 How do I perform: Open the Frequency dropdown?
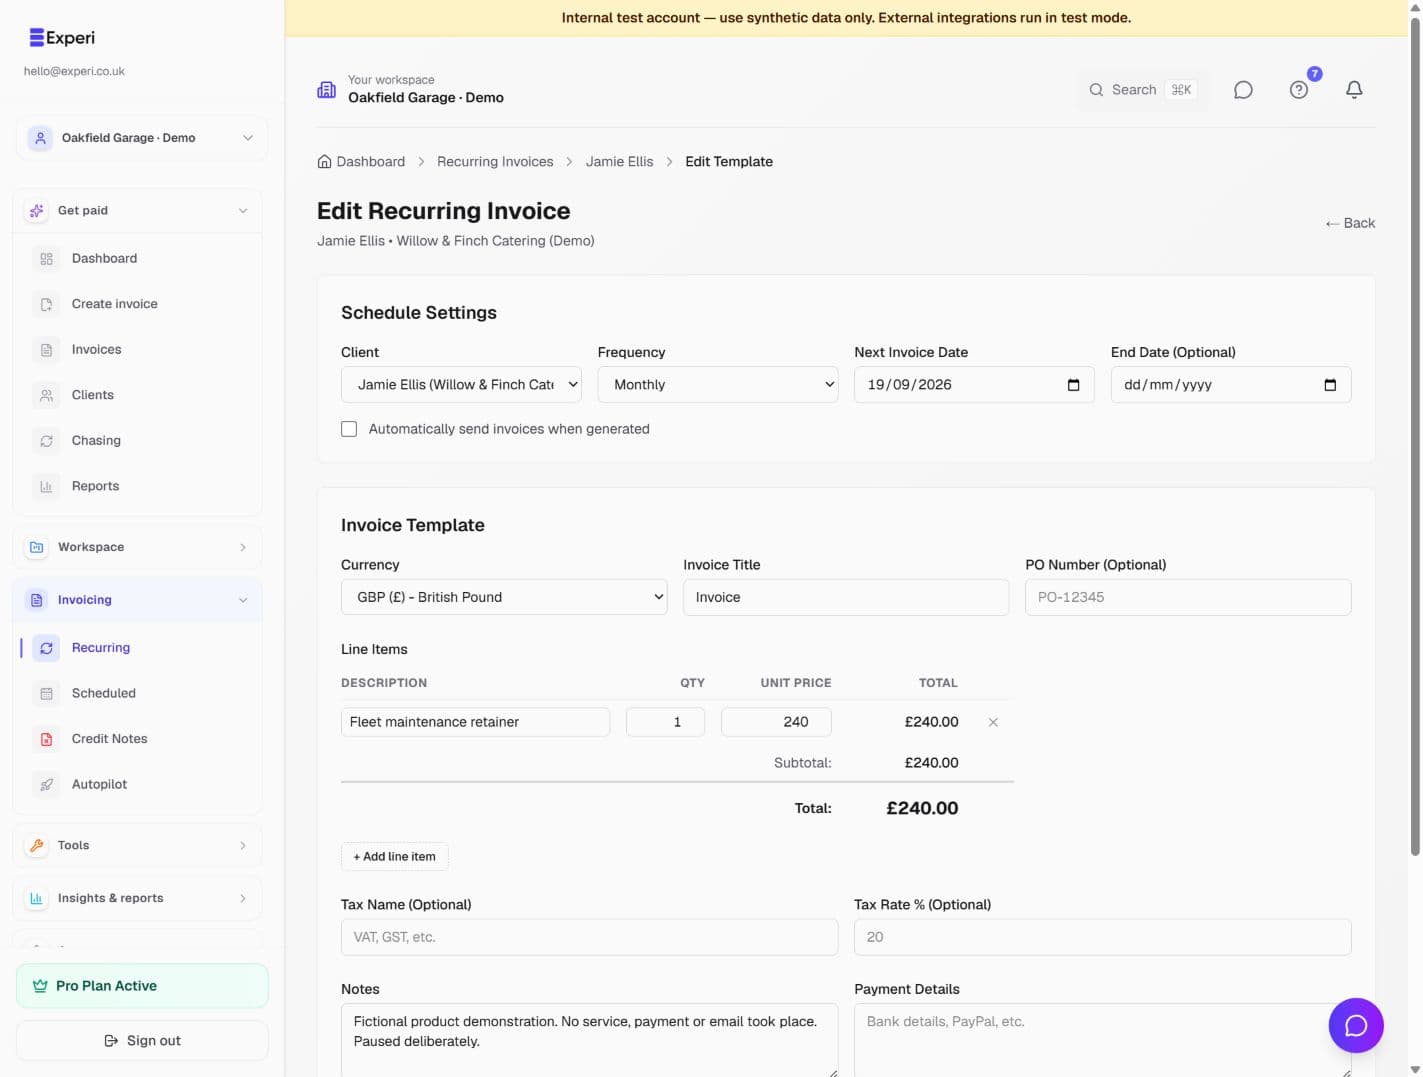pyautogui.click(x=718, y=385)
